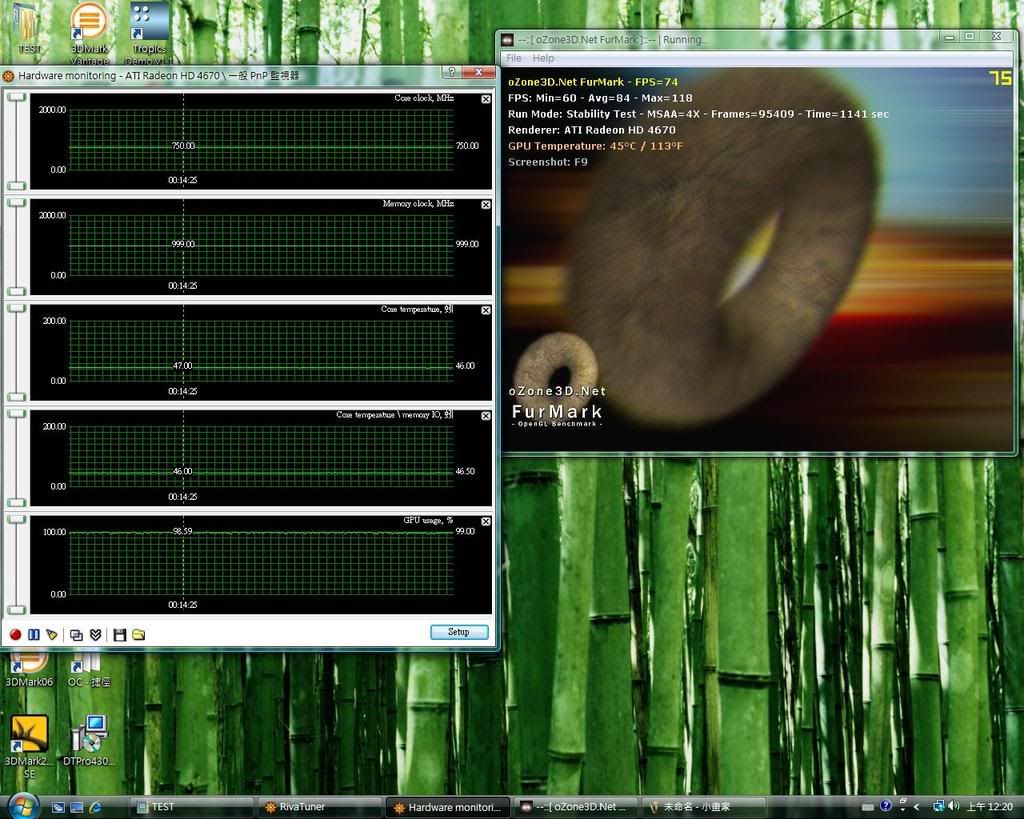Adjust the Core clock graph top slider handle

click(16, 97)
